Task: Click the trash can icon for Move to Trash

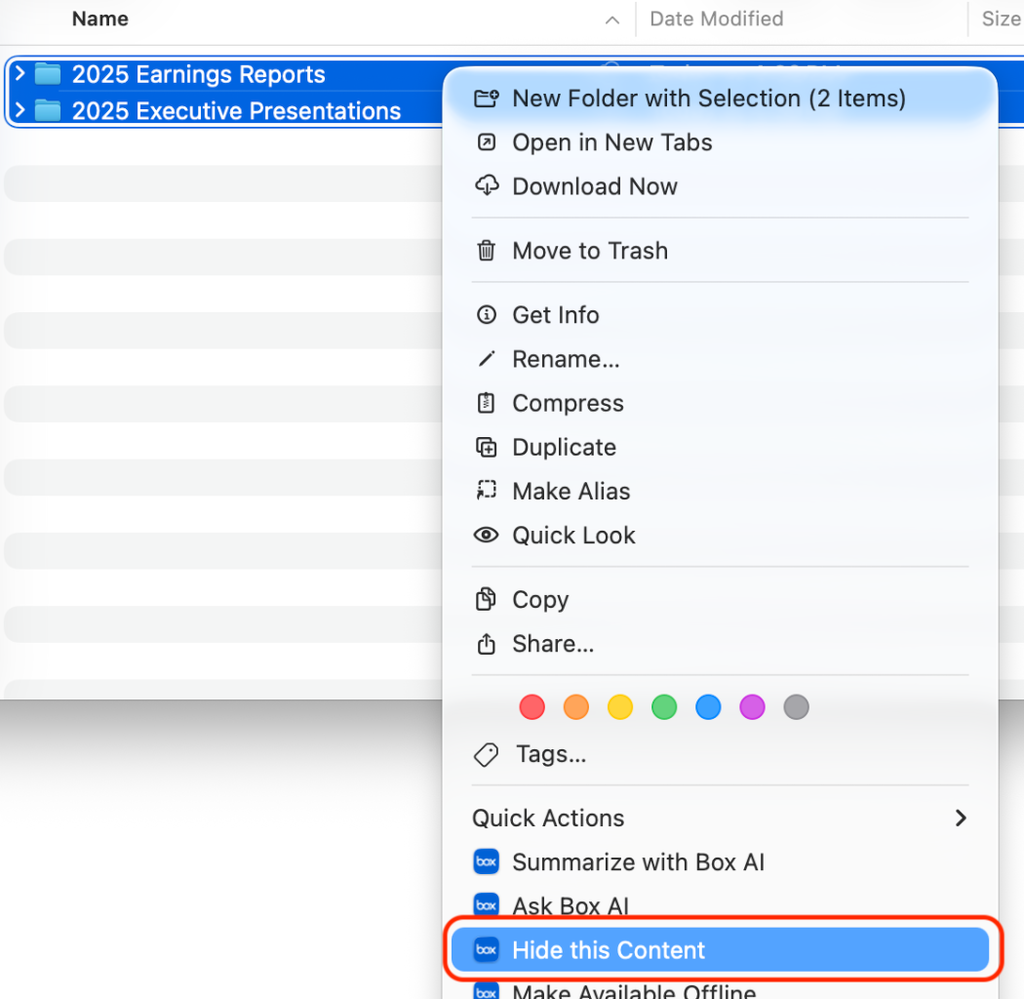Action: 486,251
